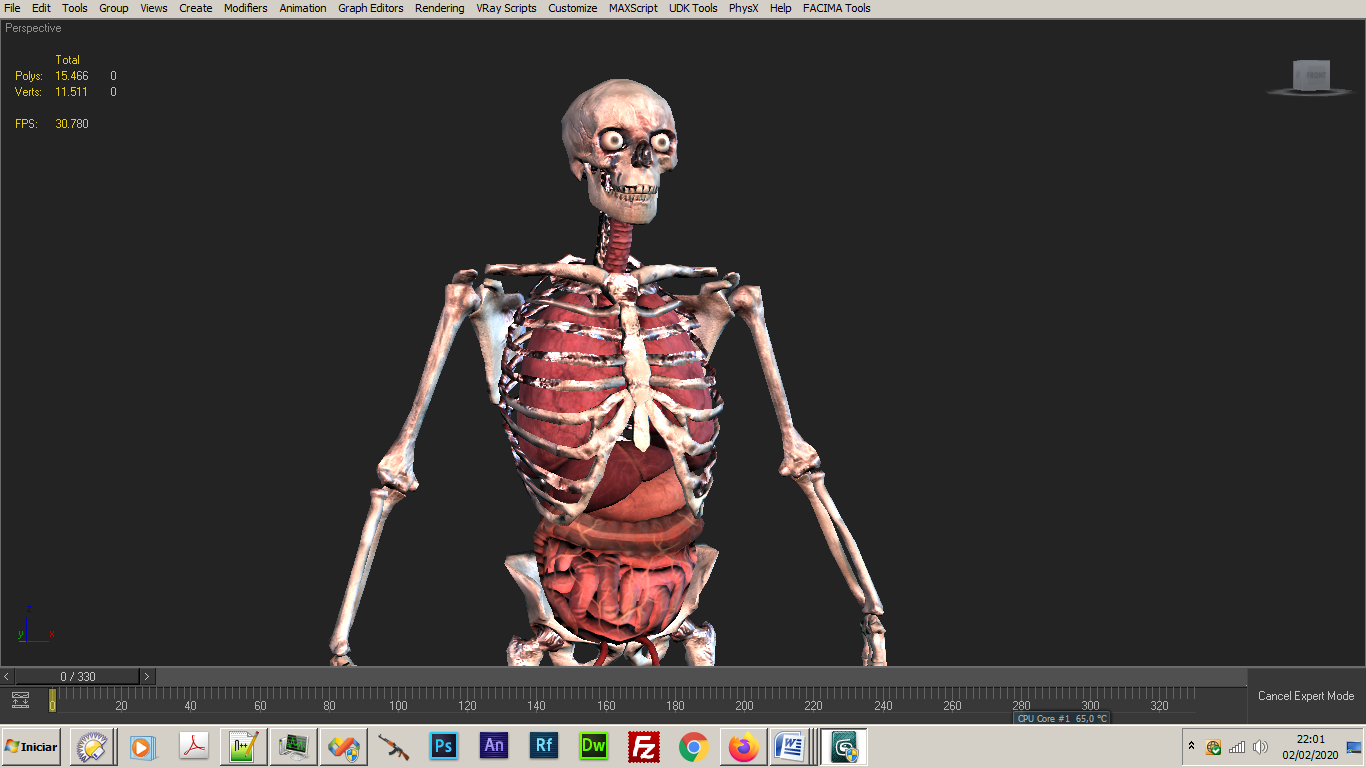
Task: Open Adobe Animate from the taskbar
Action: click(x=493, y=746)
